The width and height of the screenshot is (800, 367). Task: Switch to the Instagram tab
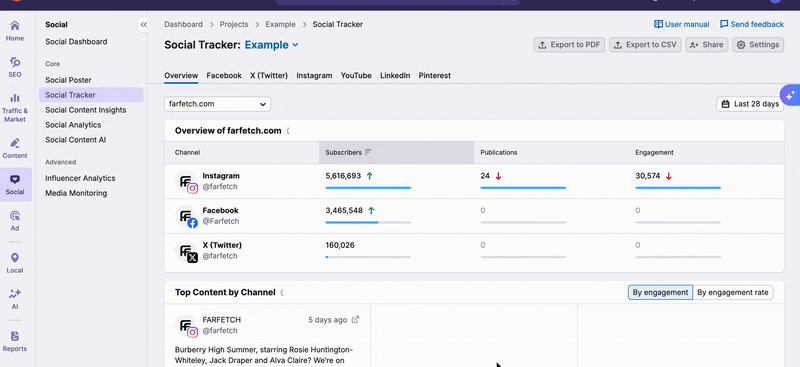coord(314,76)
